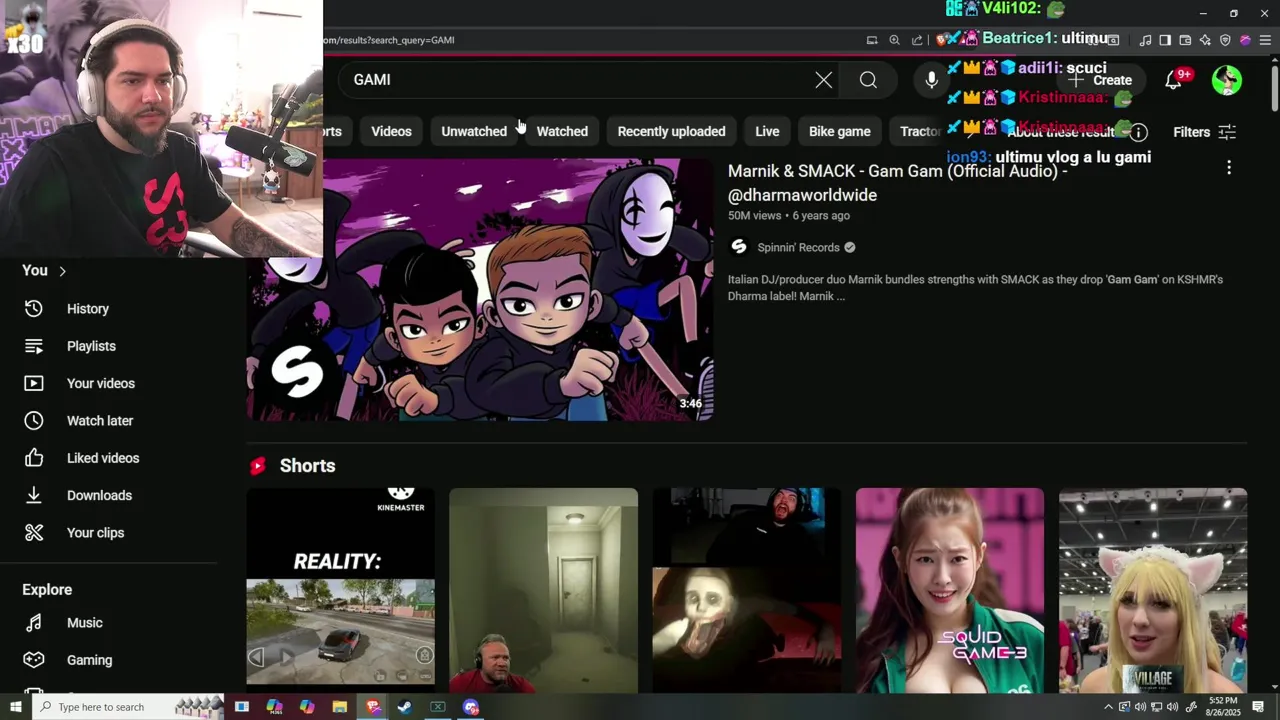Open the notifications bell
Image resolution: width=1280 pixels, height=720 pixels.
[x=1173, y=80]
